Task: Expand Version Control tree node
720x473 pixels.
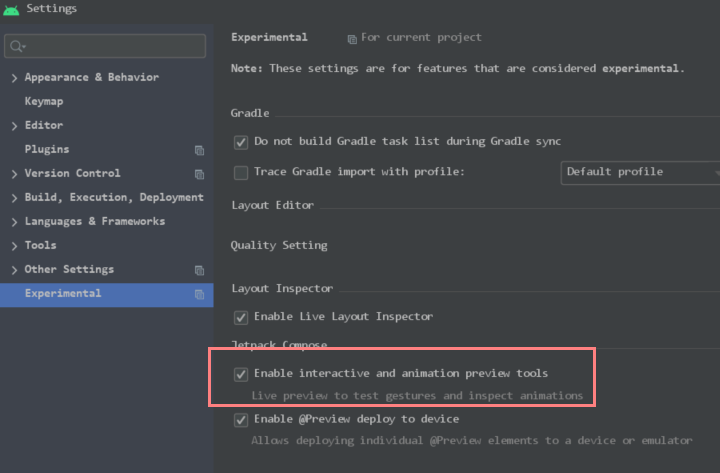Action: (x=14, y=174)
